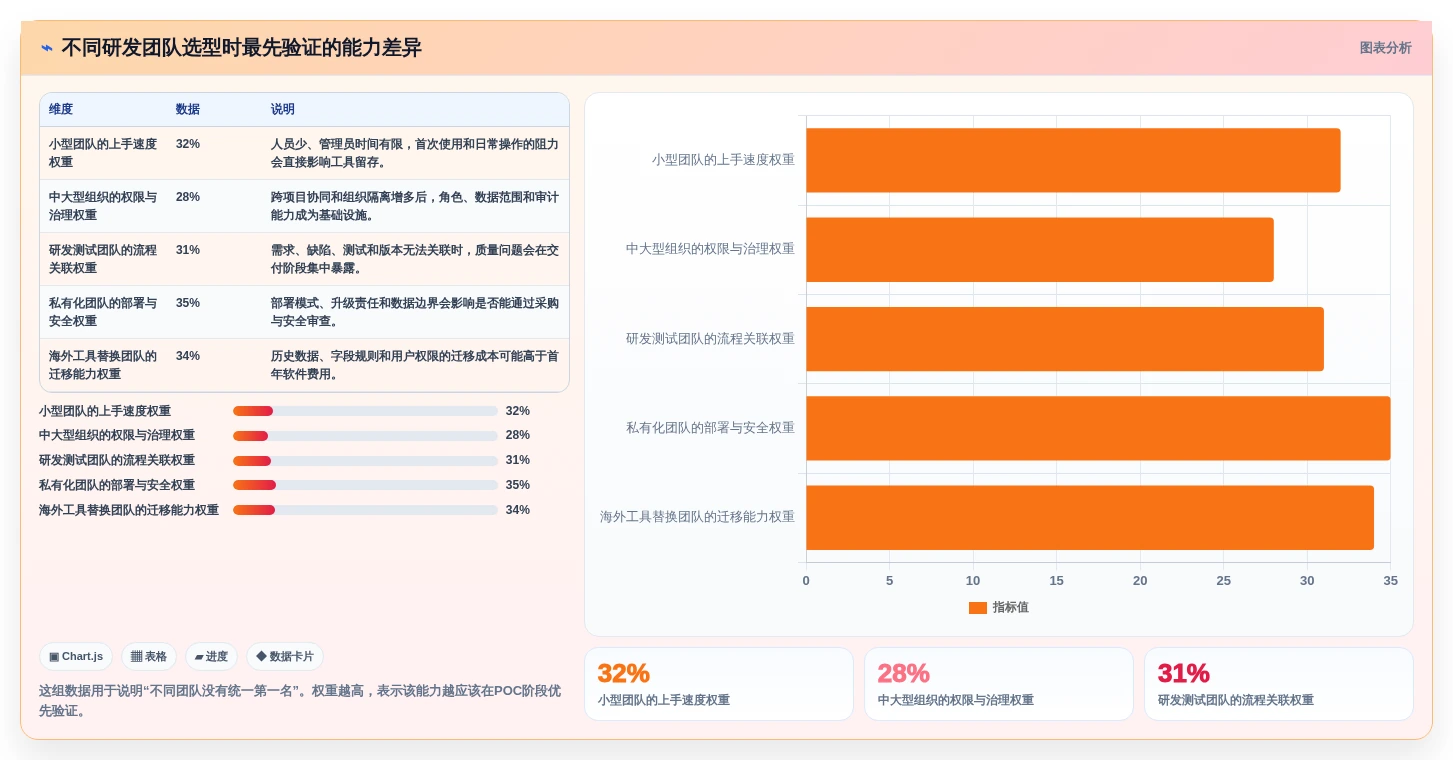Image resolution: width=1453 pixels, height=760 pixels.
Task: Click the footnote paragraph starting 这组数据用于说明
Action: (300, 701)
